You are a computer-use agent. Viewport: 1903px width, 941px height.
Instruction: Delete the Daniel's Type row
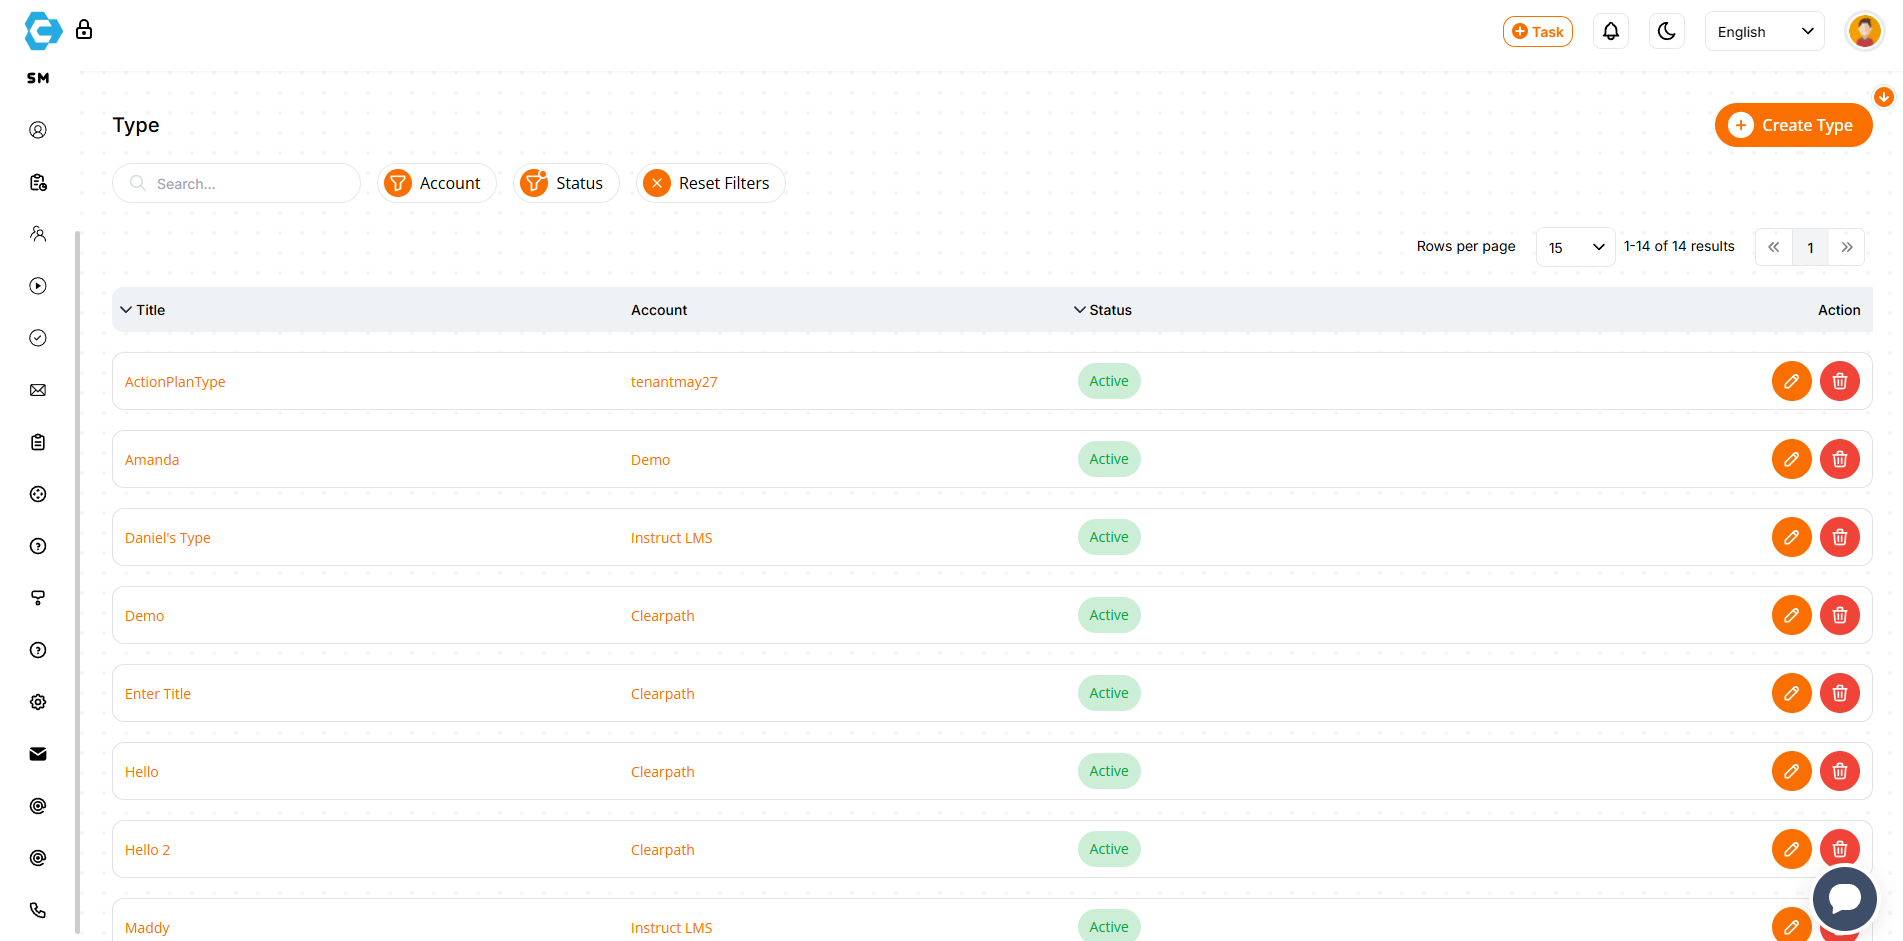click(x=1840, y=537)
